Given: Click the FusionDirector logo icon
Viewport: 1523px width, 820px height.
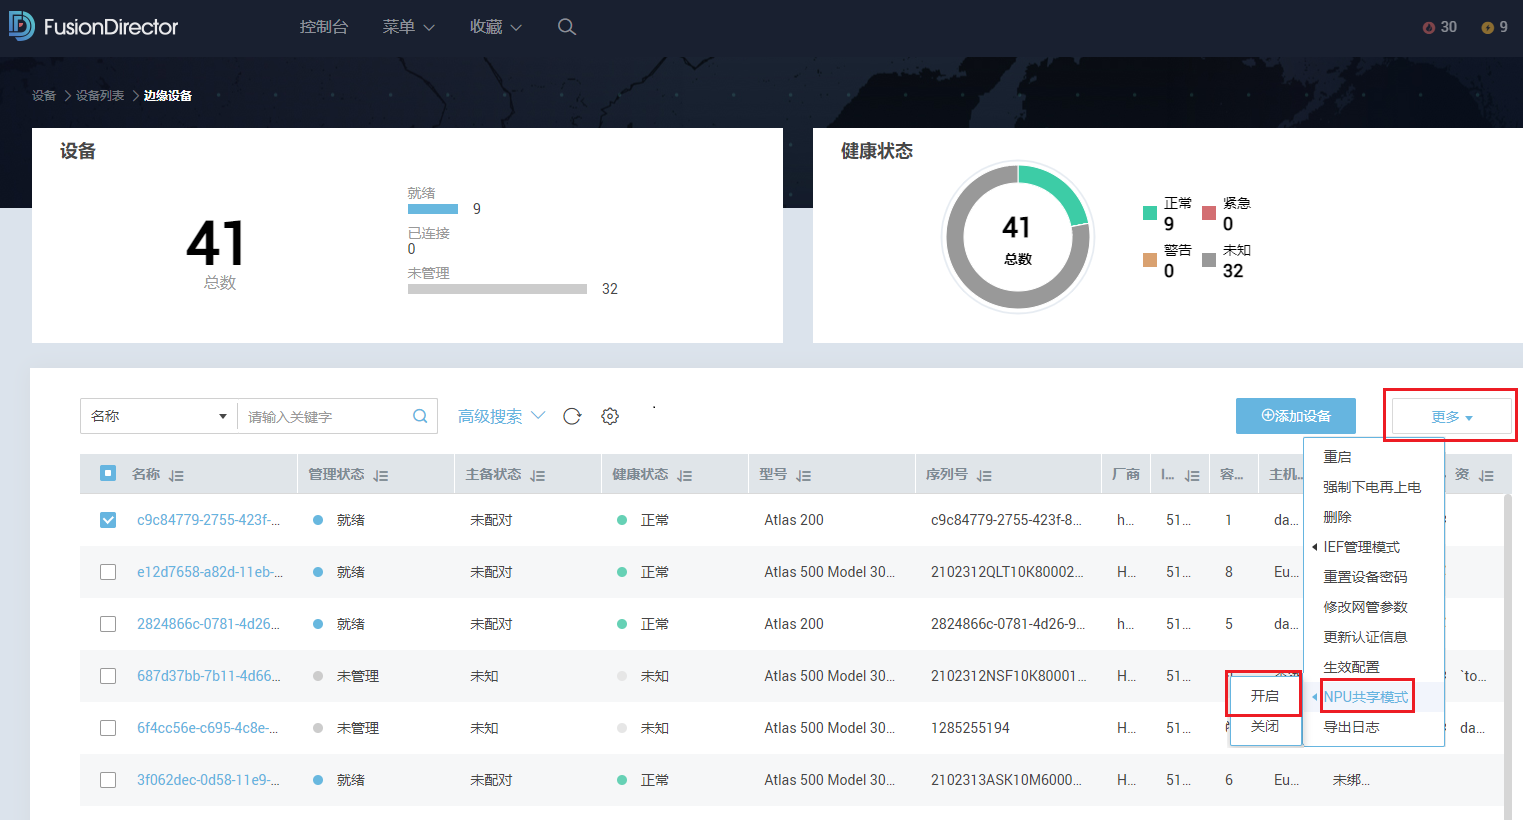Looking at the screenshot, I should point(21,26).
